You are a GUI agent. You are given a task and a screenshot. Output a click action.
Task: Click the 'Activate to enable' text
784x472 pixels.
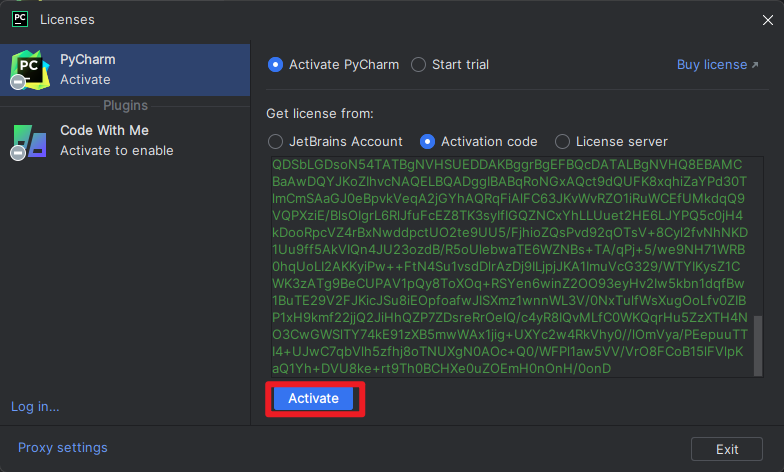point(117,150)
